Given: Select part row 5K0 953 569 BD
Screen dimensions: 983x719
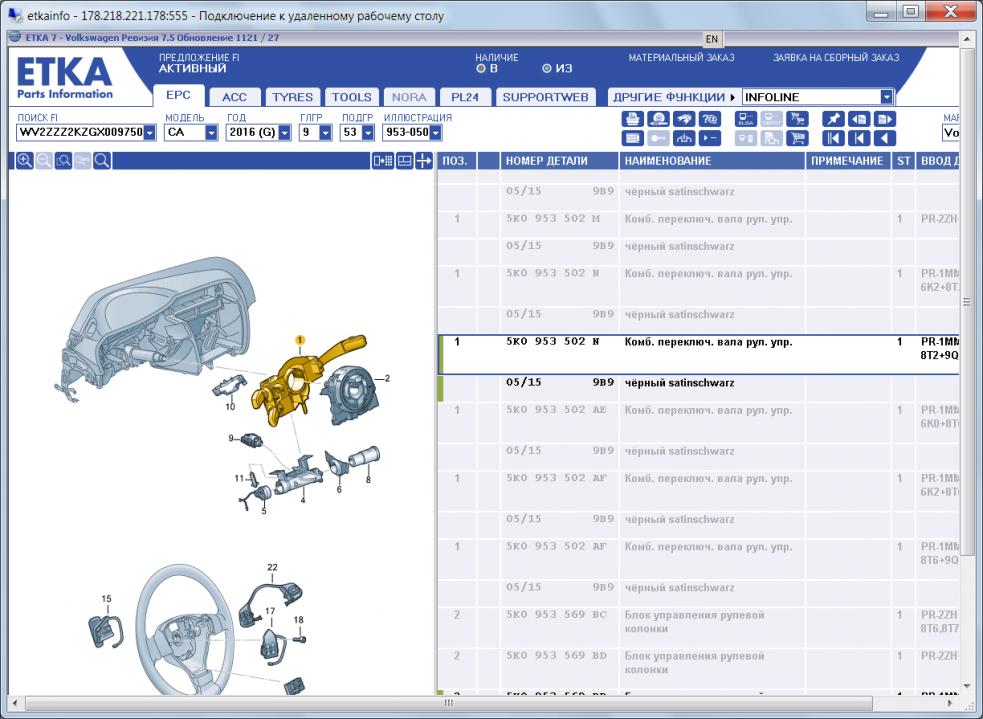Looking at the screenshot, I should 699,668.
